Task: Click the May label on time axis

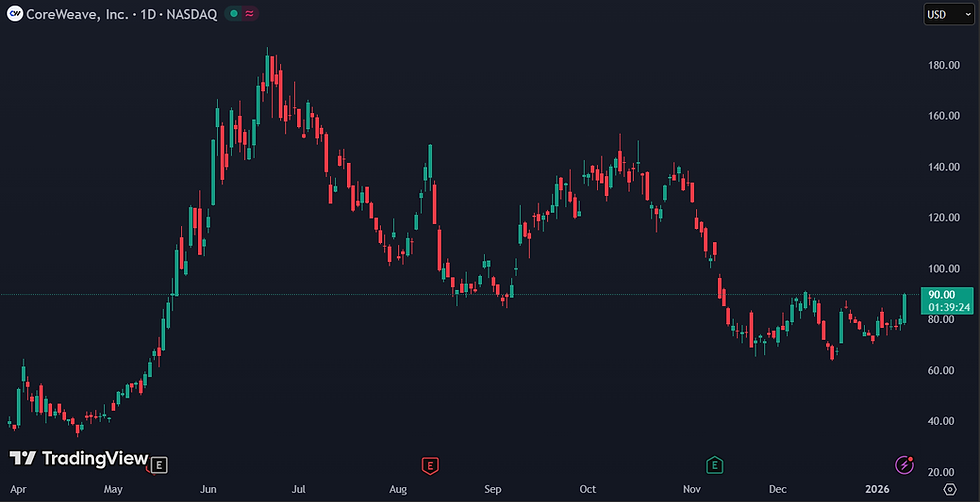Action: [113, 489]
